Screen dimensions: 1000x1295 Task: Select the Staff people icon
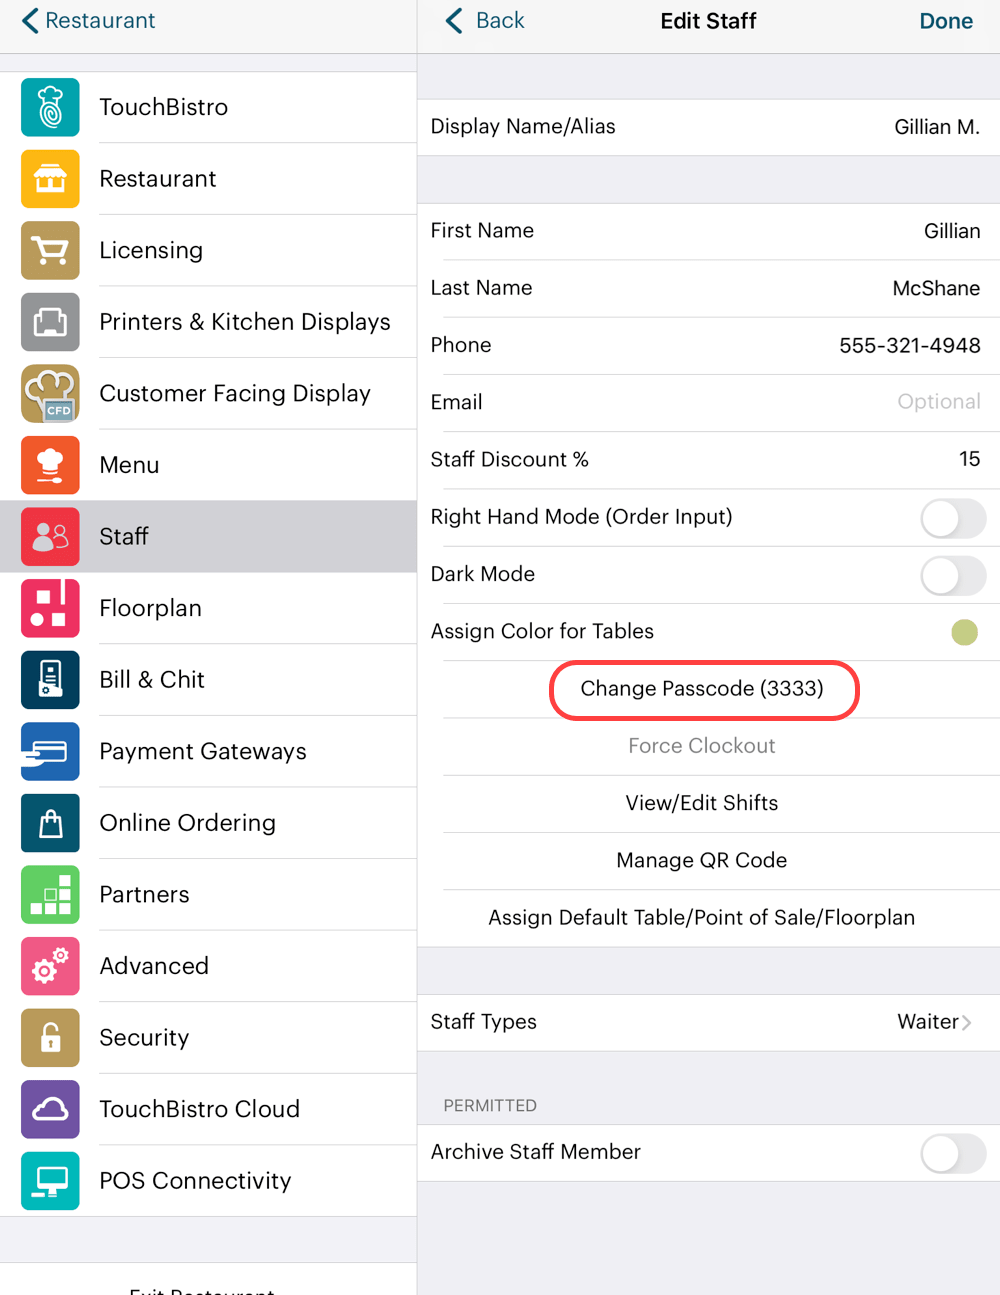pyautogui.click(x=50, y=537)
